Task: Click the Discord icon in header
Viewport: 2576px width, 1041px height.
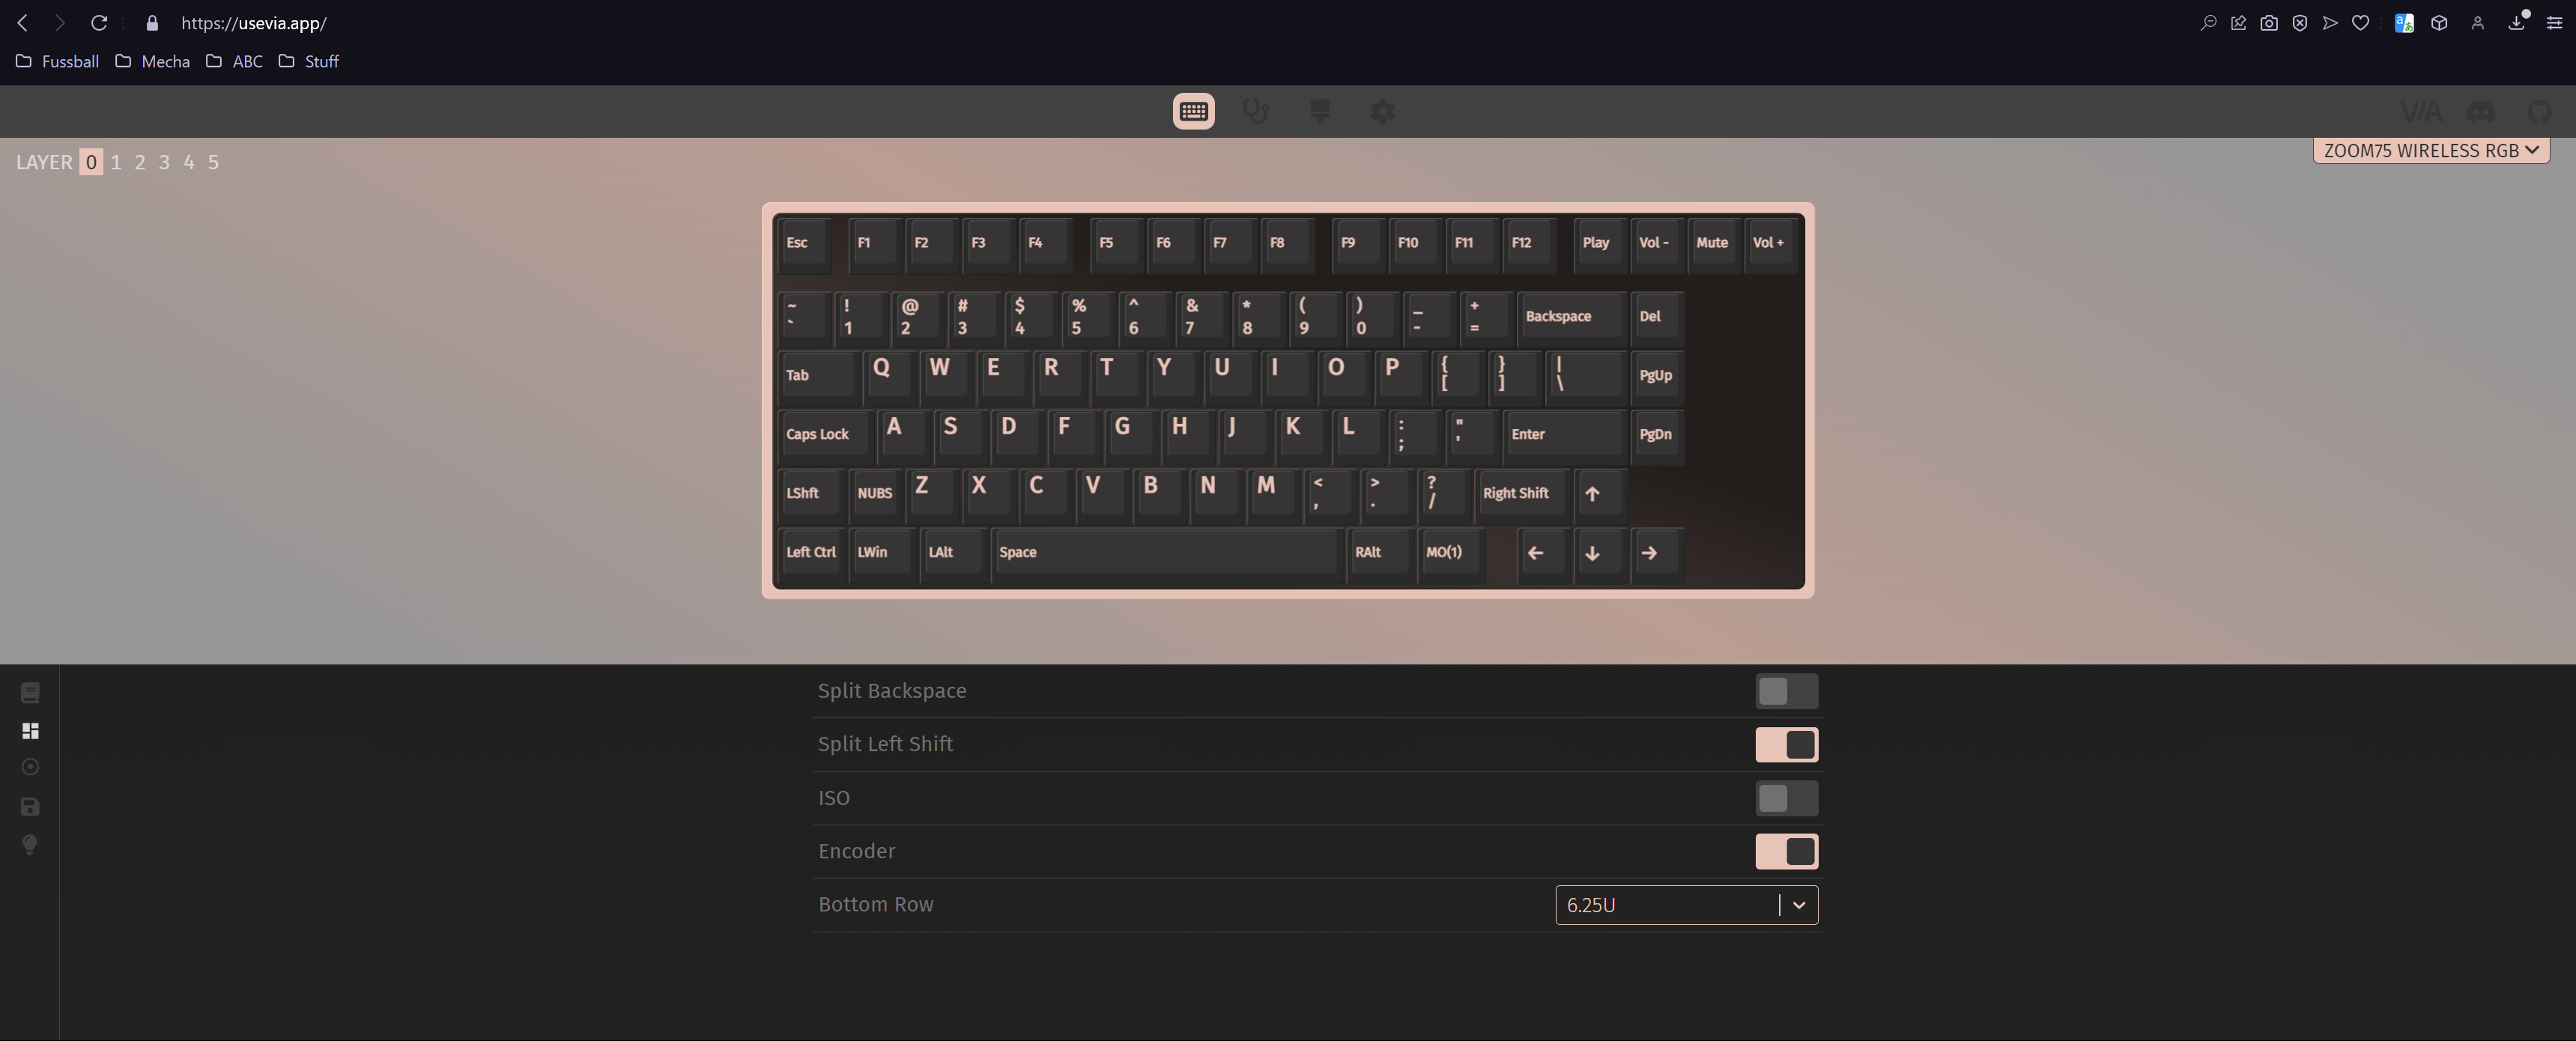Action: tap(2480, 111)
